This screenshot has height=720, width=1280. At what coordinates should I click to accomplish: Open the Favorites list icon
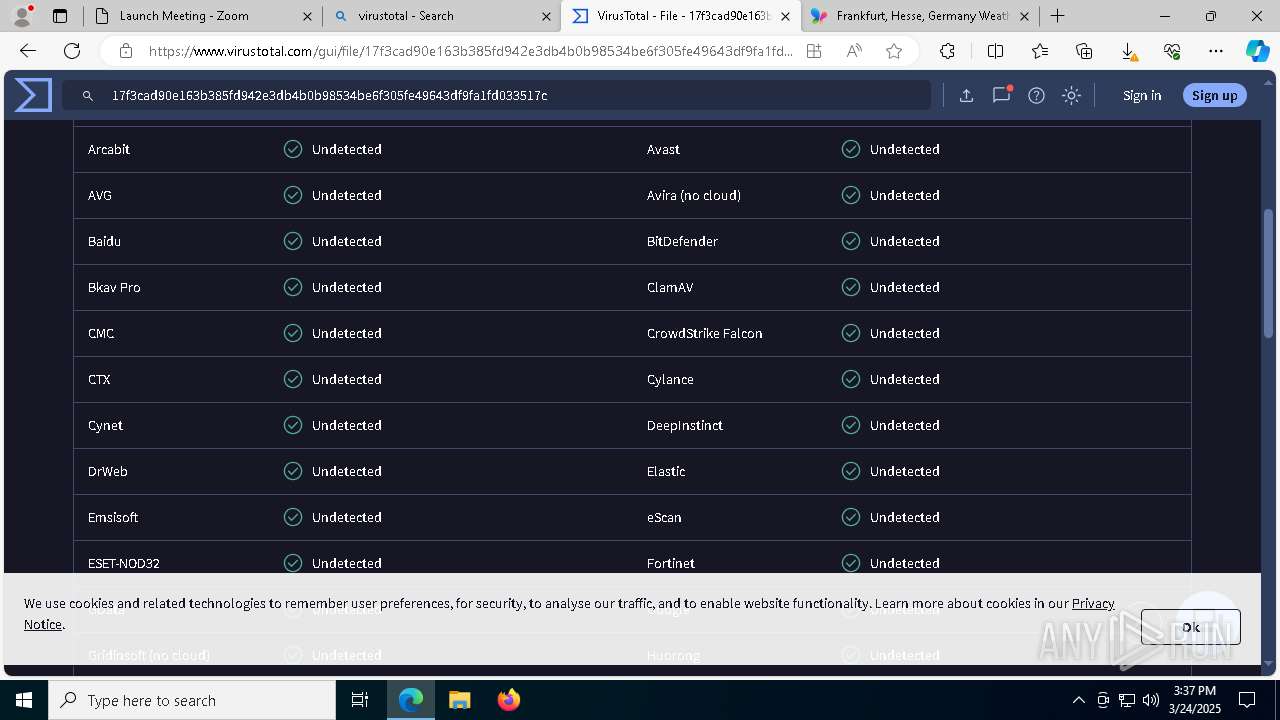tap(1040, 51)
